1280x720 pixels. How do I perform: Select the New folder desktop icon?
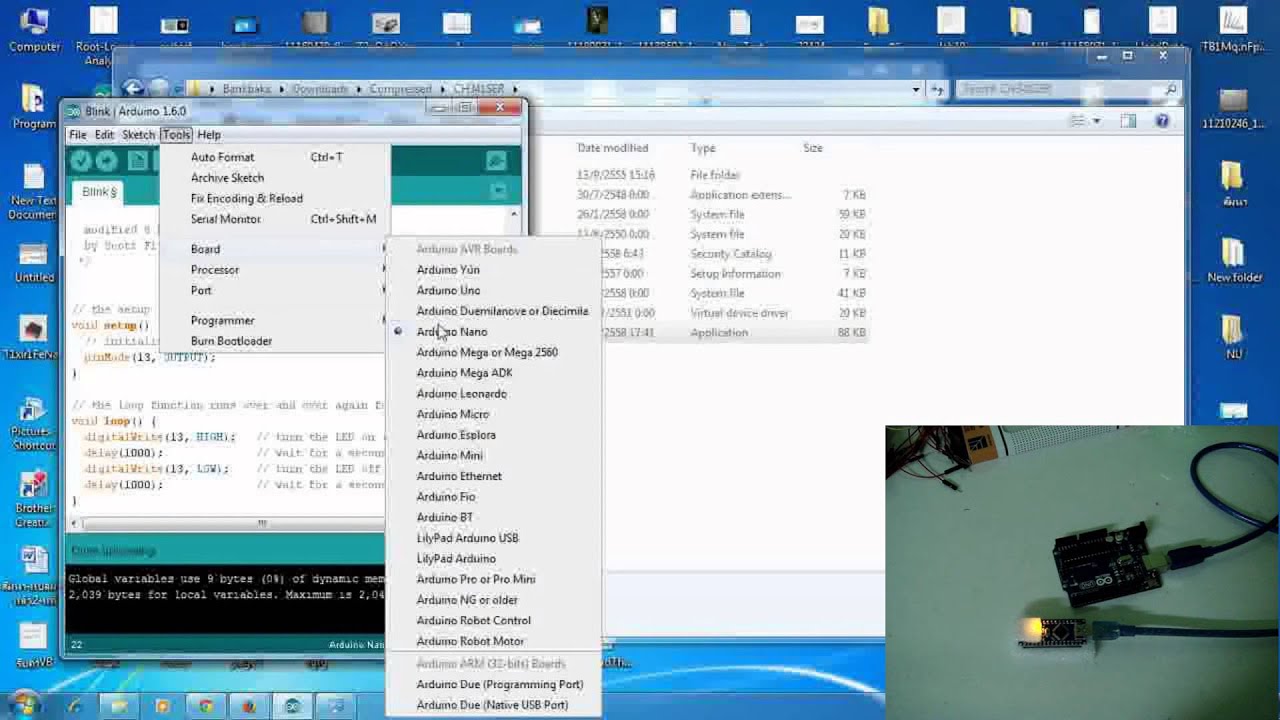click(1234, 260)
